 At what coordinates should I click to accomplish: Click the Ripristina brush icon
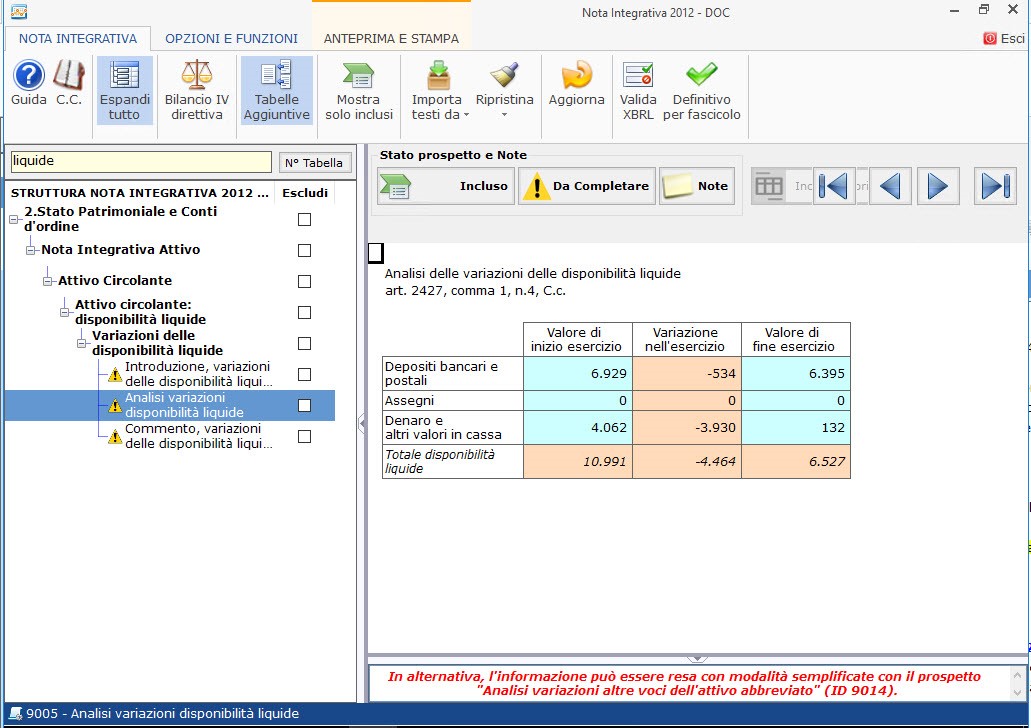click(504, 76)
